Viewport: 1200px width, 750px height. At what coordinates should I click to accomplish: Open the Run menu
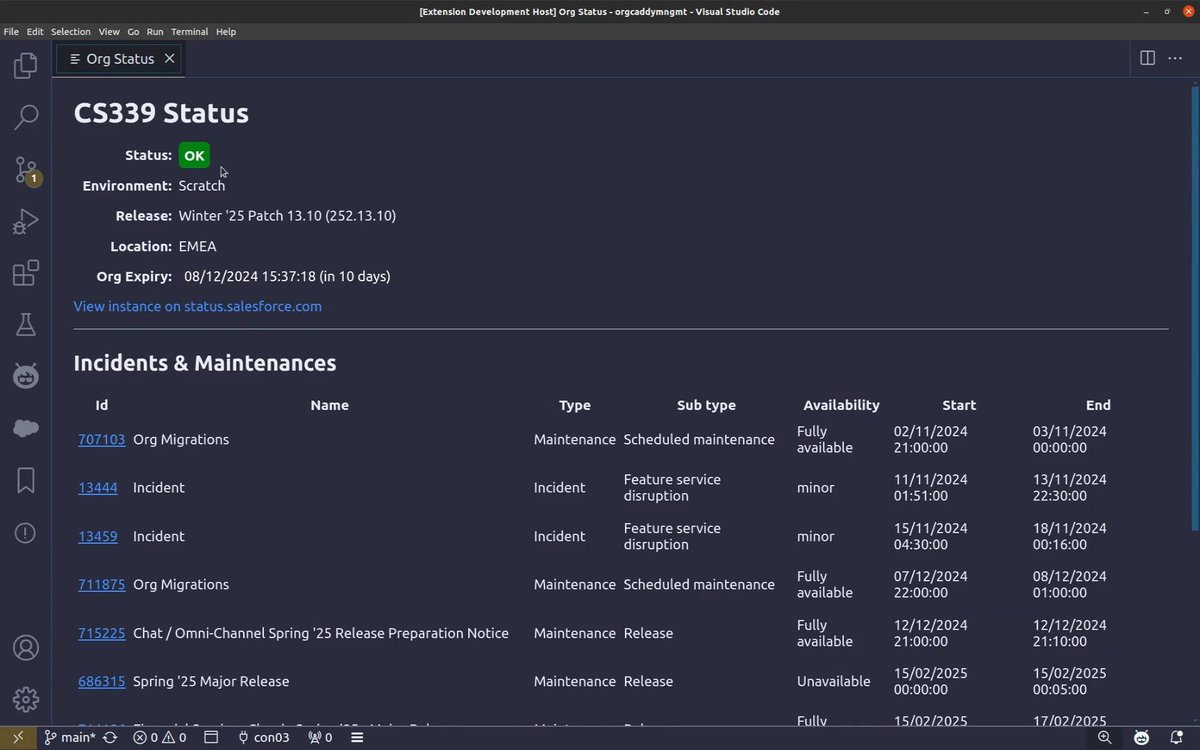[x=155, y=32]
